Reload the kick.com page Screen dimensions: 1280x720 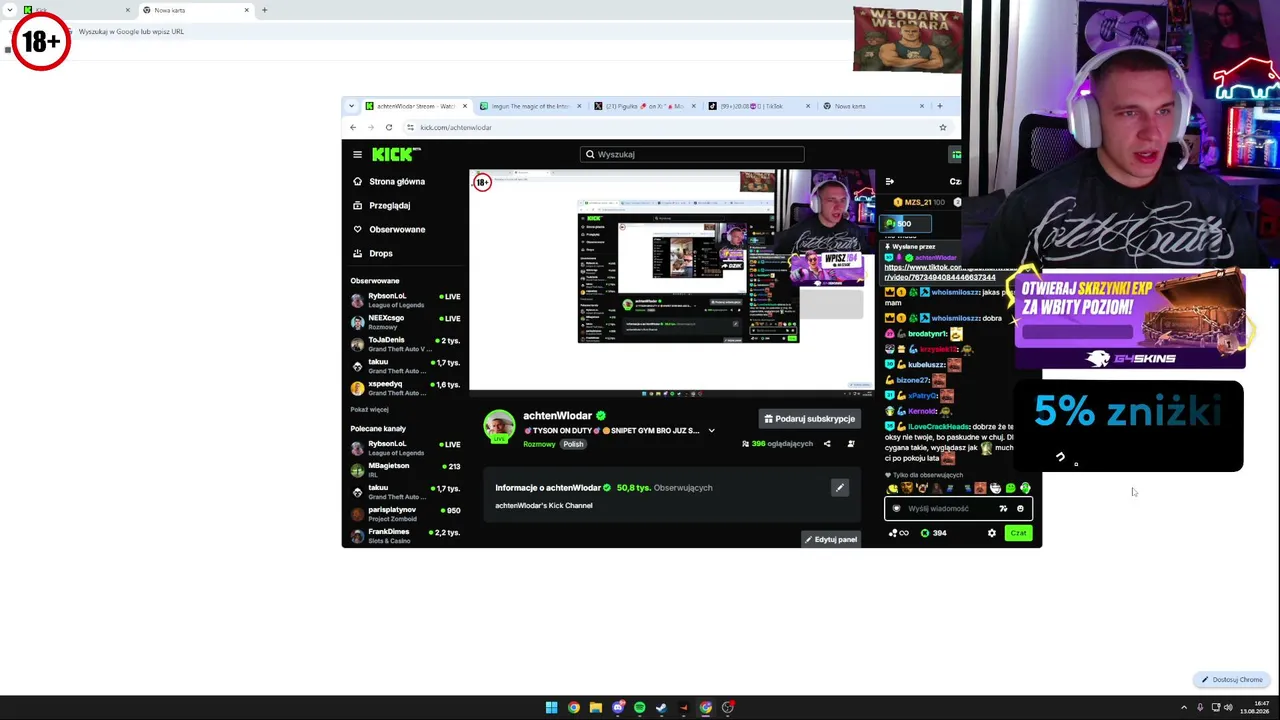pyautogui.click(x=388, y=127)
